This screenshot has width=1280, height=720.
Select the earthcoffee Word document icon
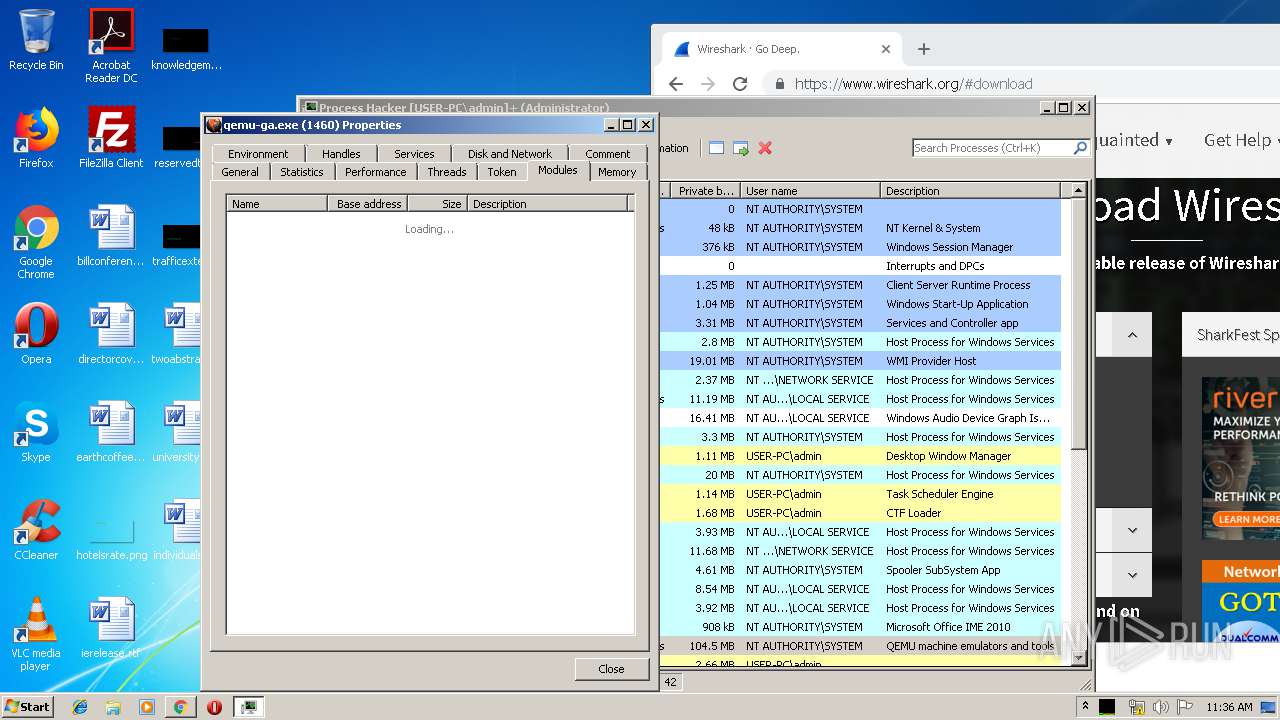(x=111, y=432)
